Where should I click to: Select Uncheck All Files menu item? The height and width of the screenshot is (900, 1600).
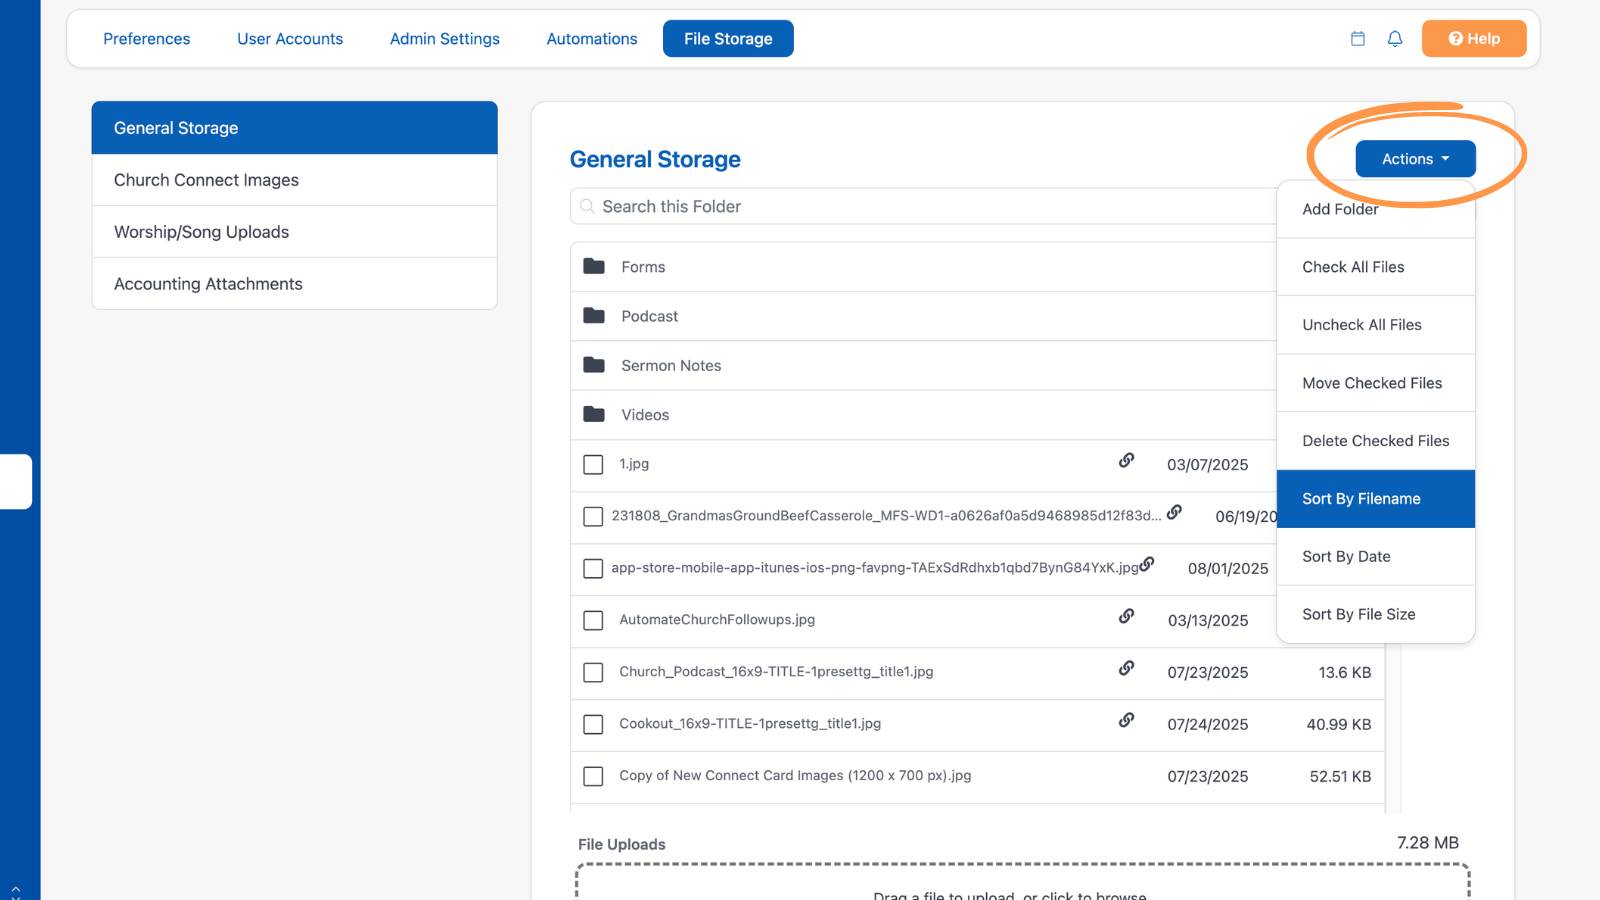coord(1376,325)
